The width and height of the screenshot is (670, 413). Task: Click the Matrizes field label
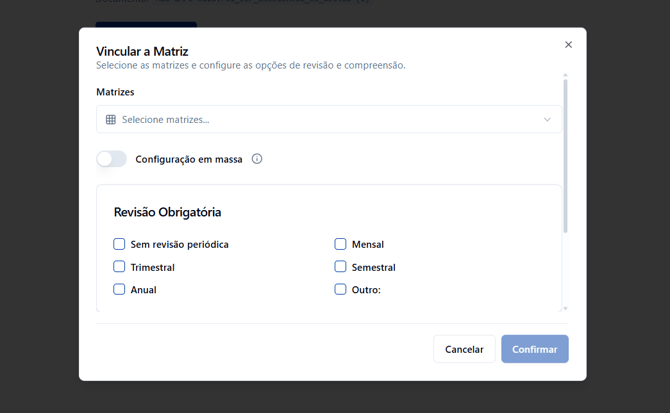(115, 92)
